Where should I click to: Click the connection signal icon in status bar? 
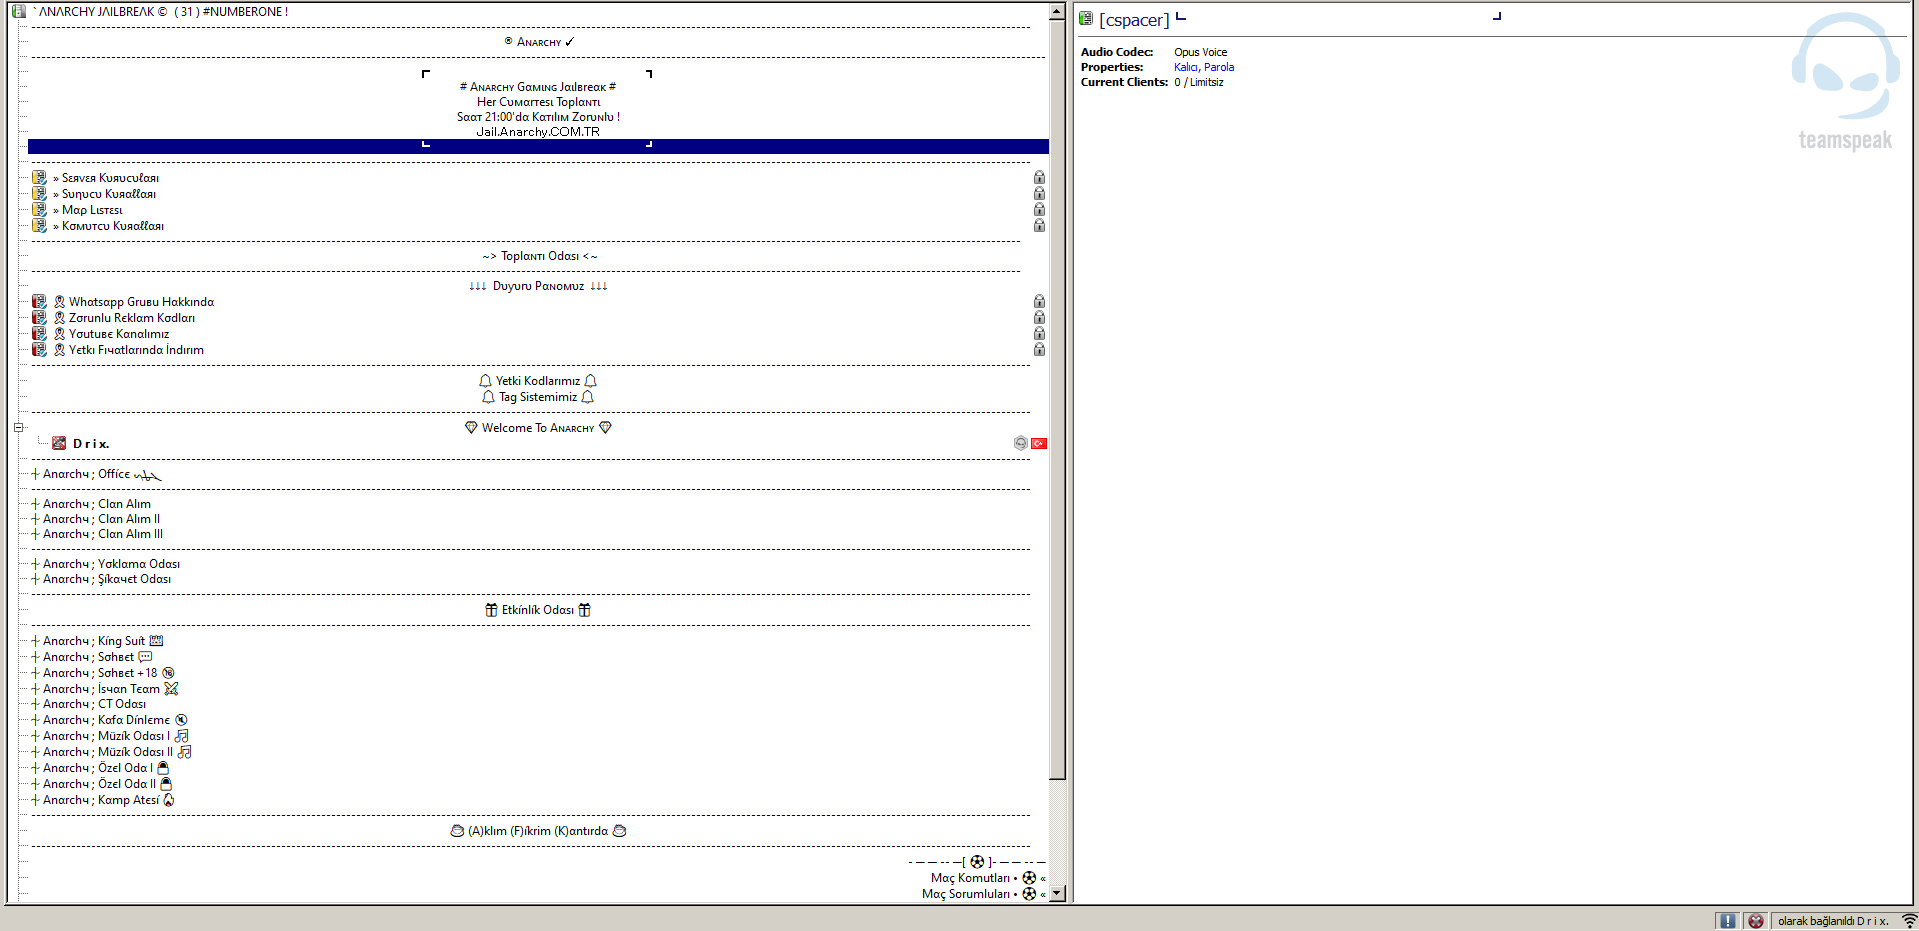(1909, 921)
